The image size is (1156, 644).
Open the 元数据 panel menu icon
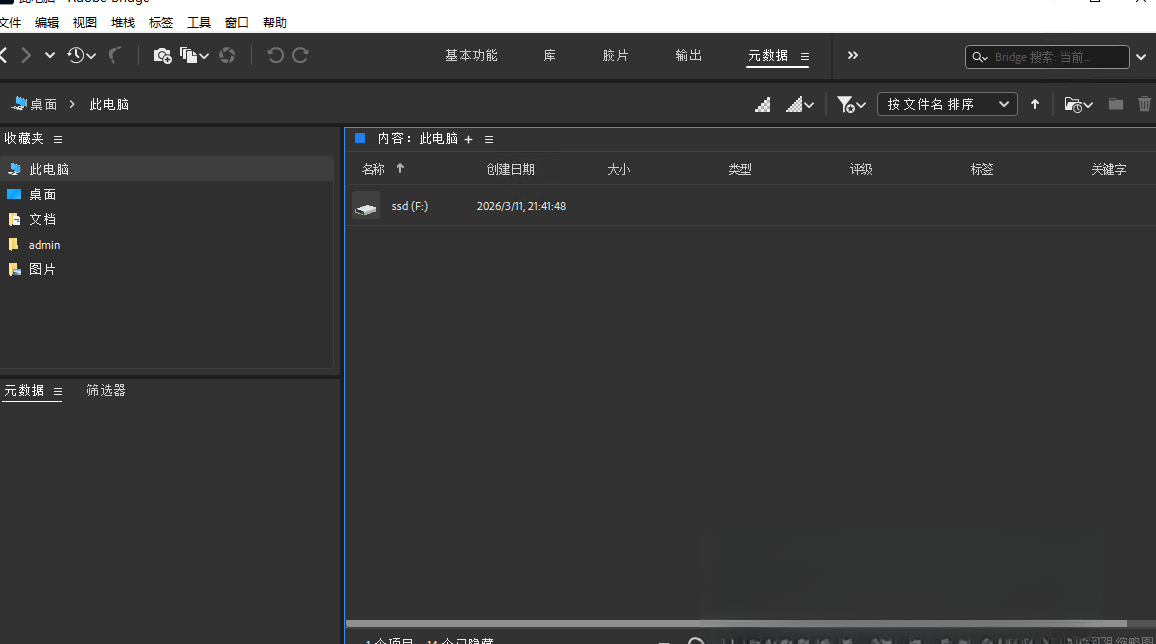pos(58,391)
